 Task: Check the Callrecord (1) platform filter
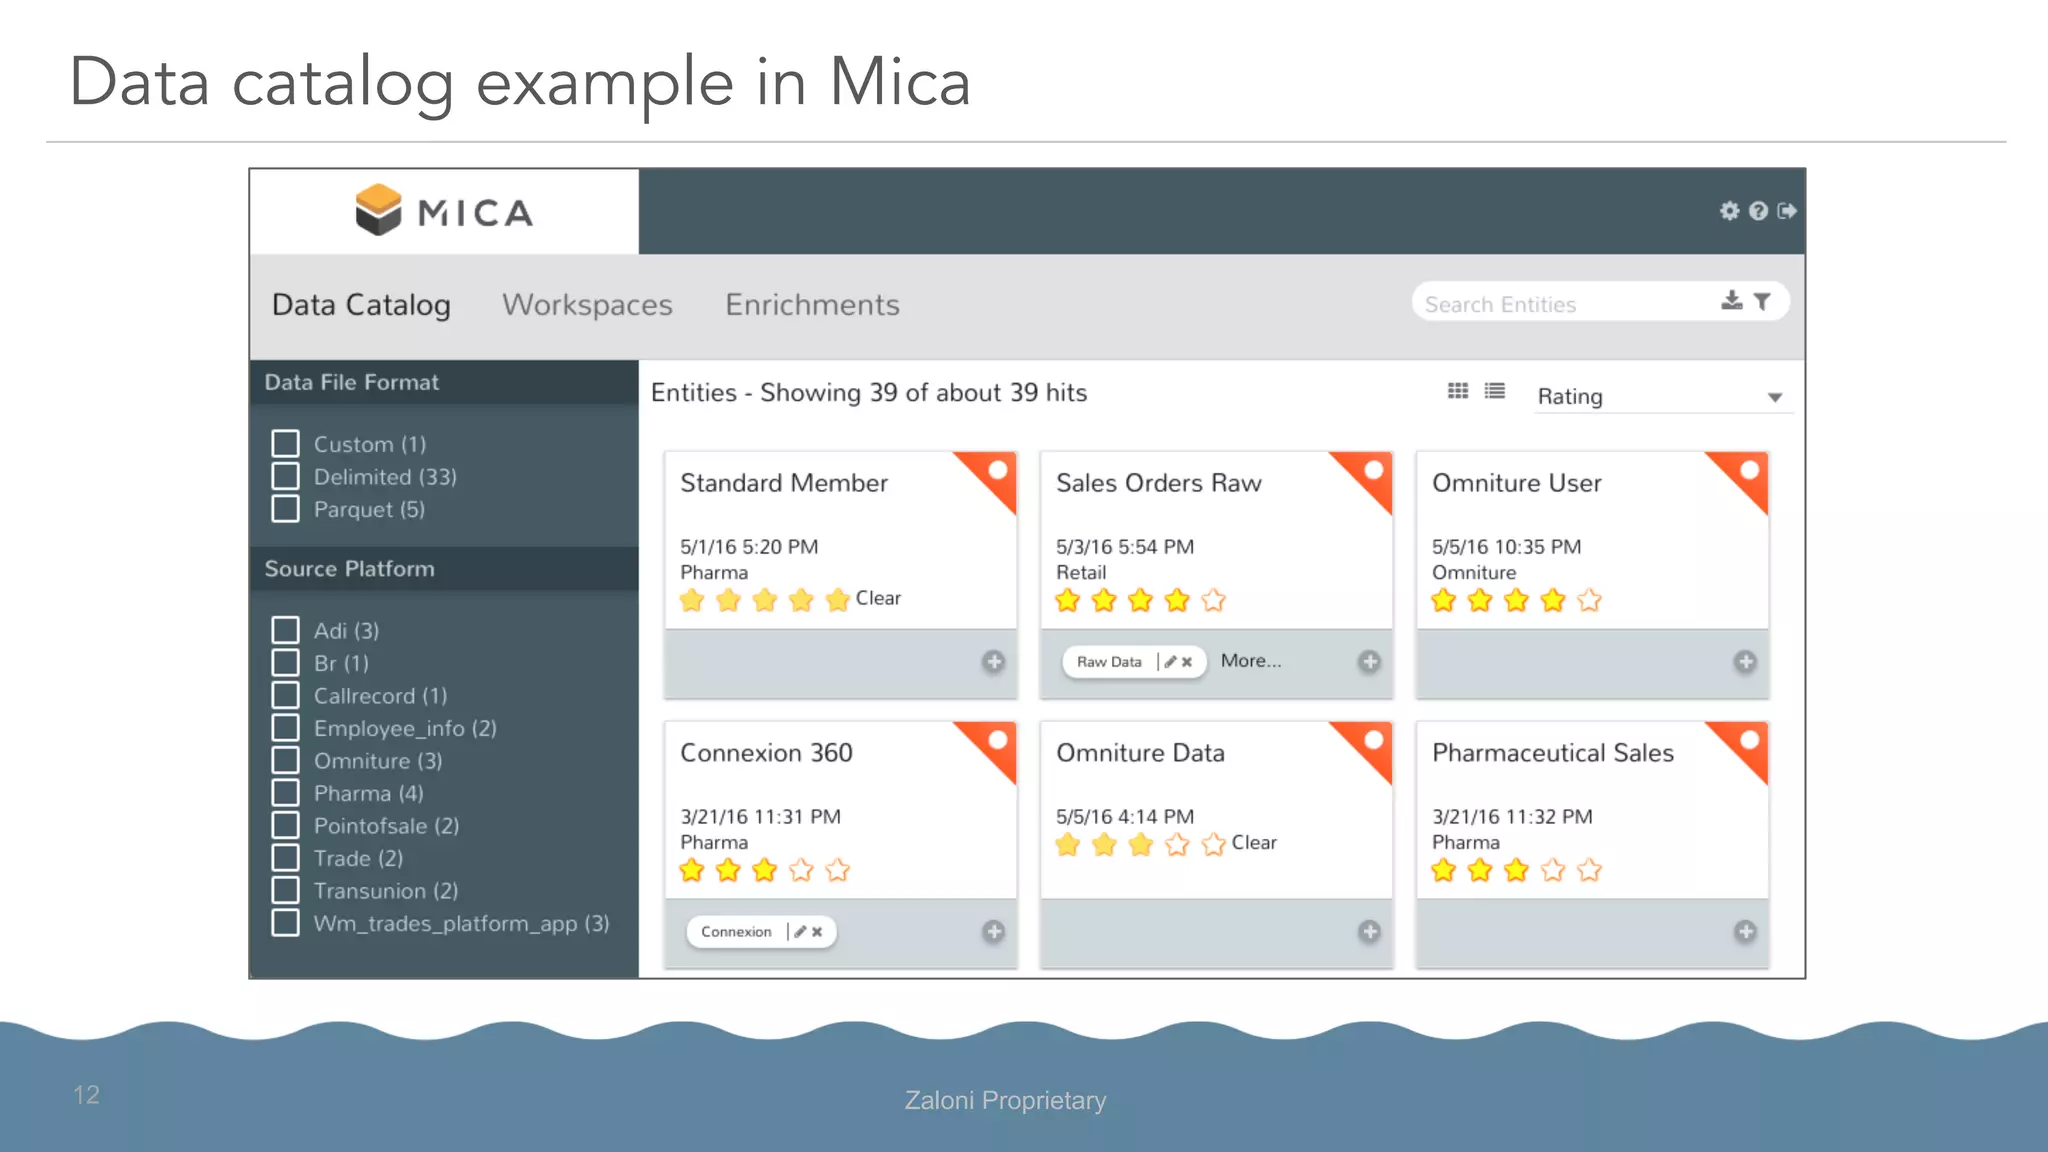[286, 695]
